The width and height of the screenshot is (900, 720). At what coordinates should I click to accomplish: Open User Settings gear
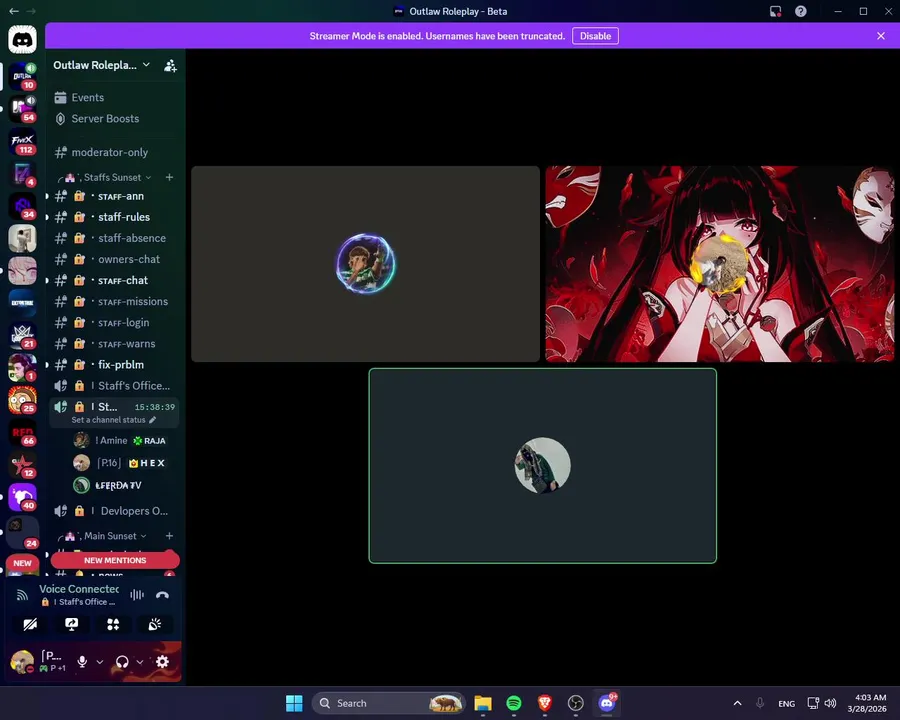tap(162, 662)
